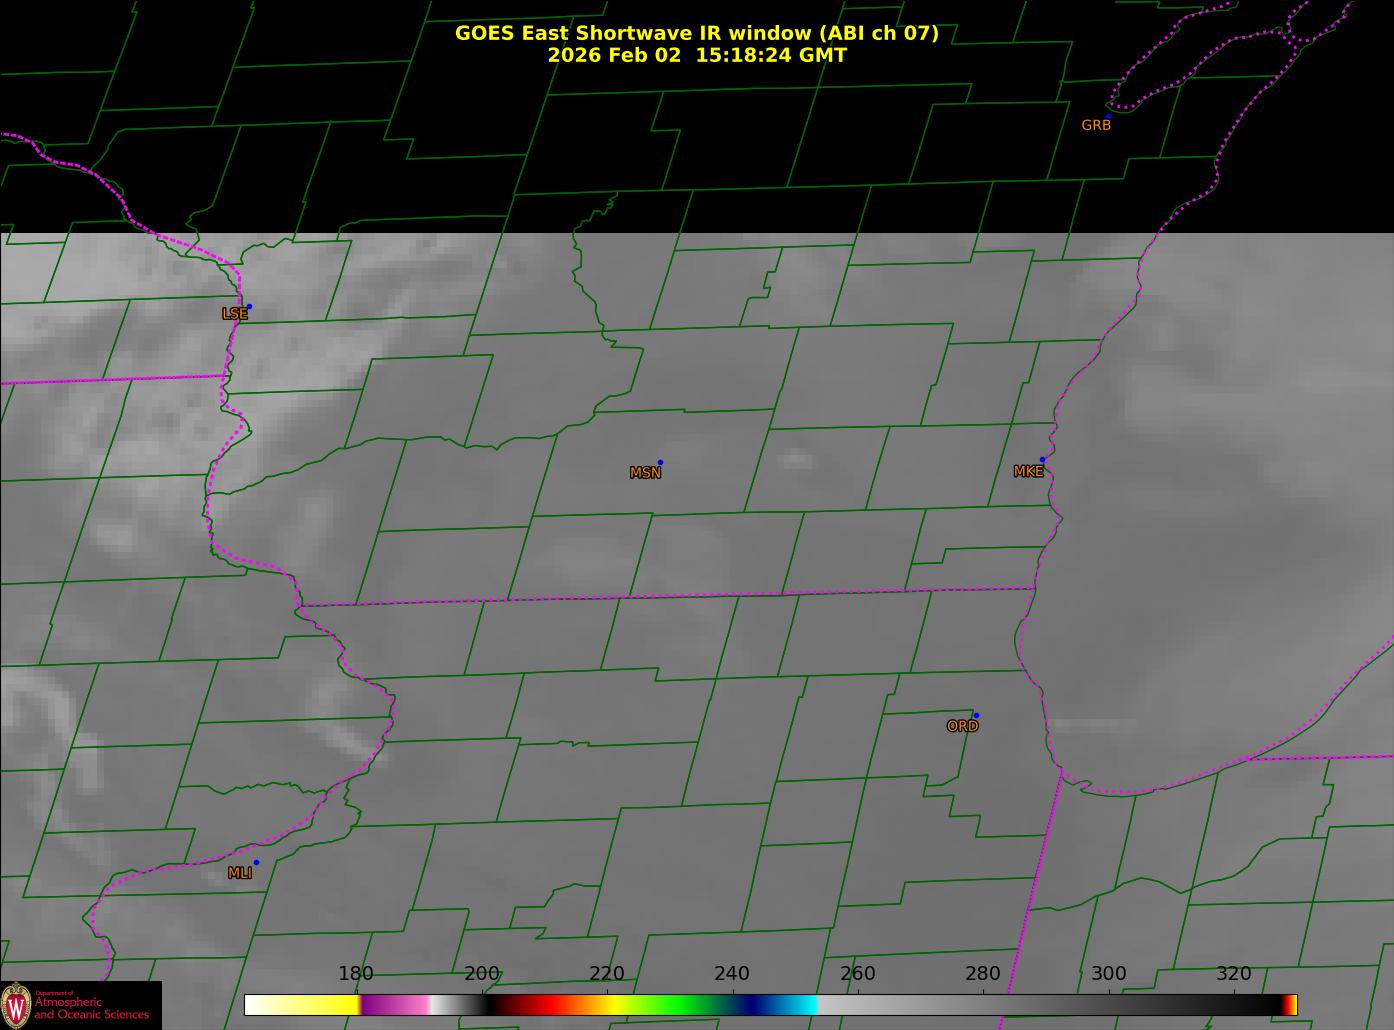1394x1030 pixels.
Task: Click the blue dot marking MKE station
Action: pyautogui.click(x=1042, y=460)
